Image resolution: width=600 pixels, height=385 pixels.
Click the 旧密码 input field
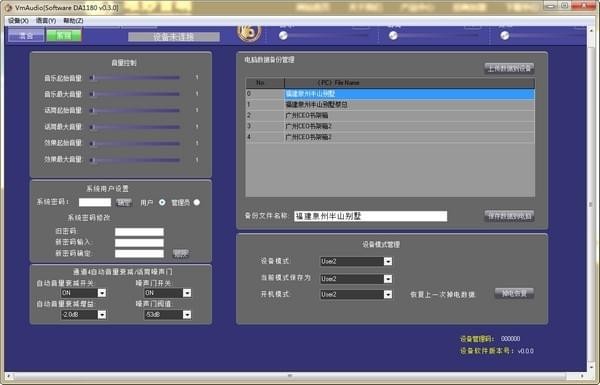coord(139,232)
